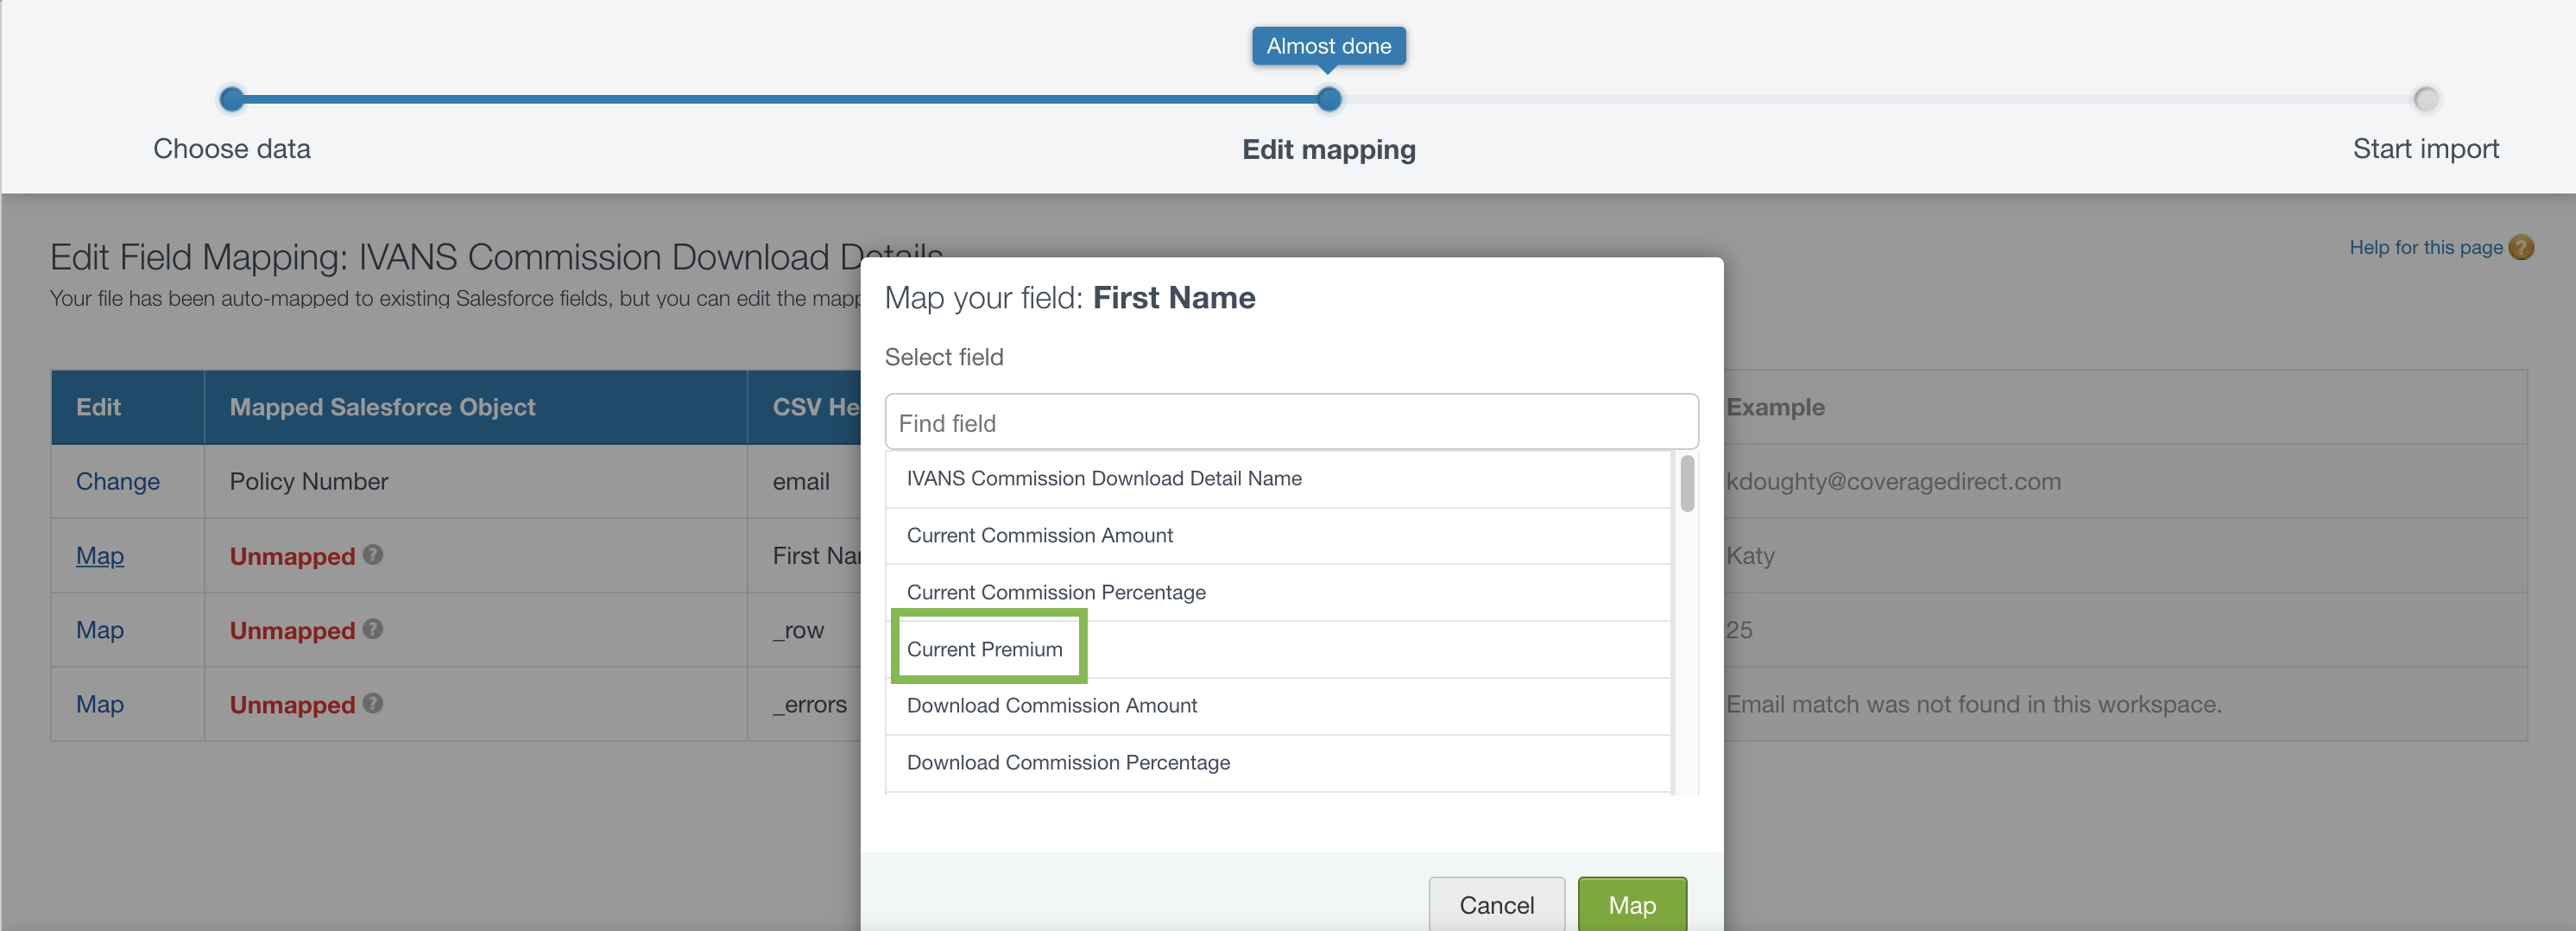Viewport: 2576px width, 931px height.
Task: Click the green Map button
Action: [x=1632, y=904]
